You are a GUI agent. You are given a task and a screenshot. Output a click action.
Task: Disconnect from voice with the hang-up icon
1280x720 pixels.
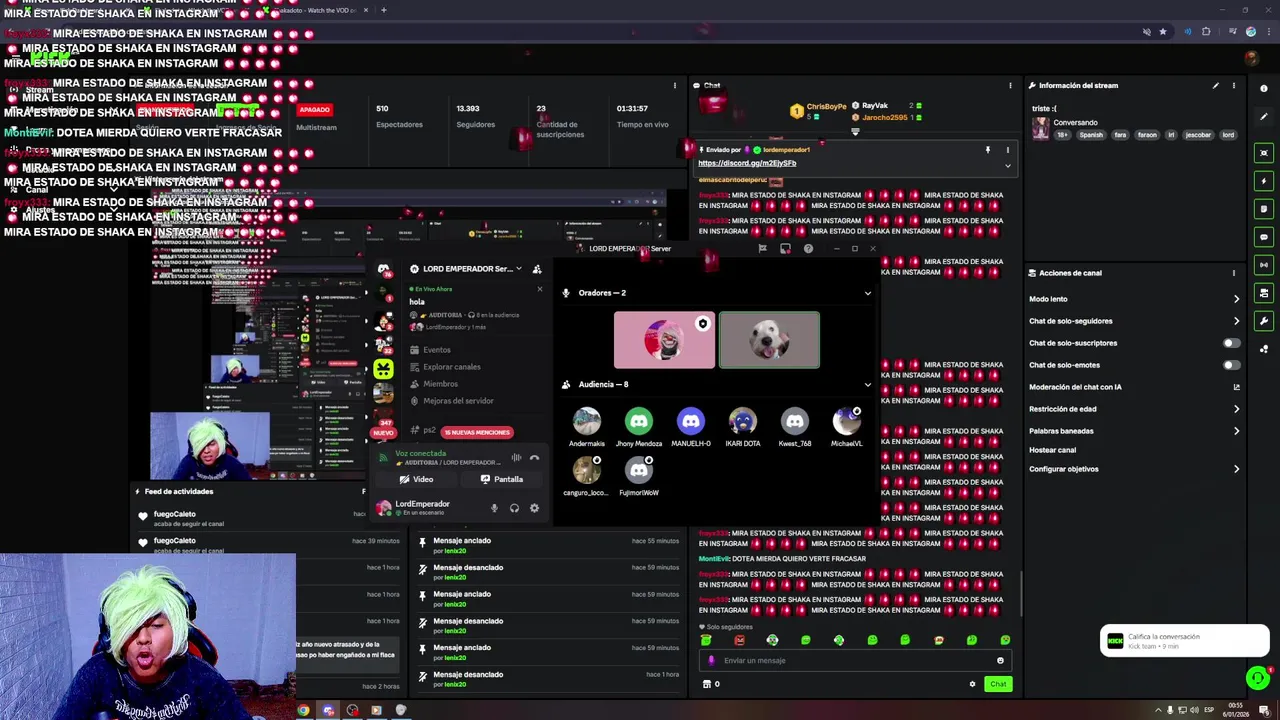tap(534, 458)
